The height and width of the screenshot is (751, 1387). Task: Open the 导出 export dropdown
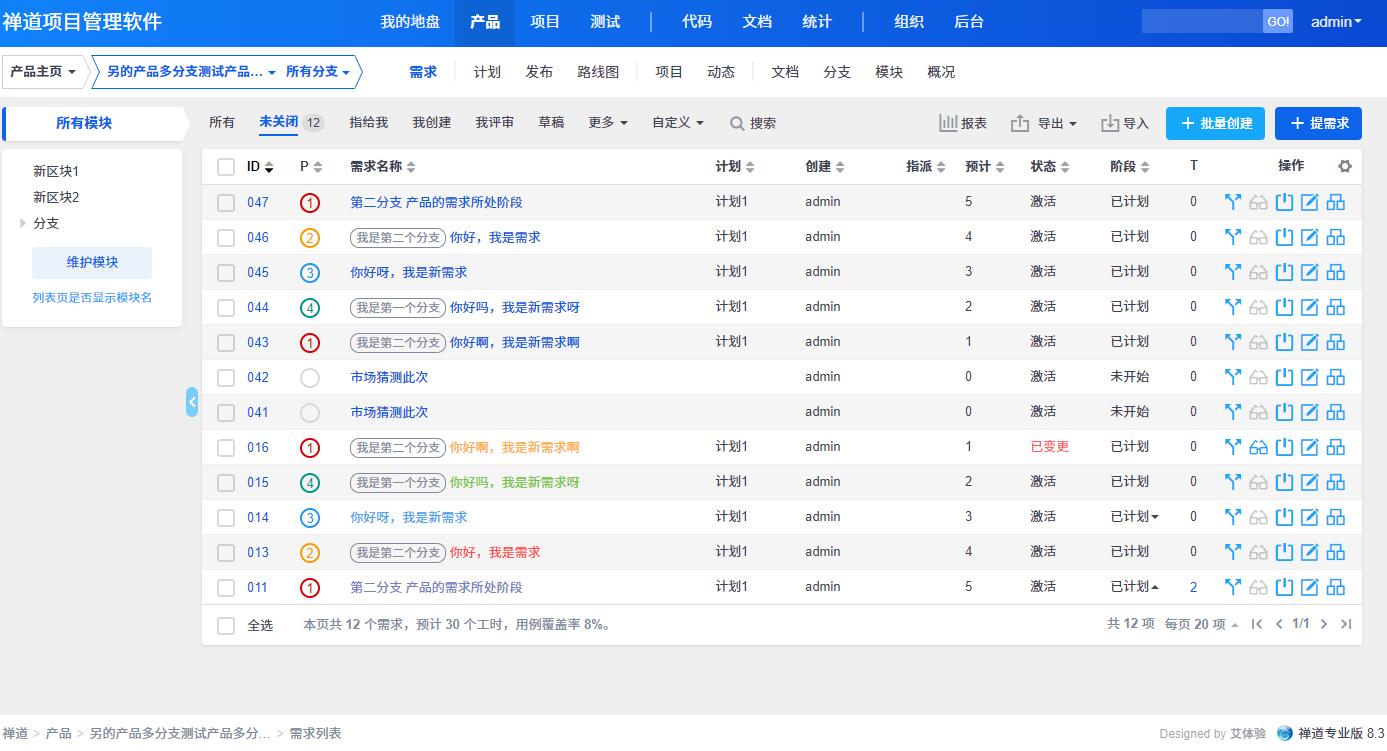coord(1044,123)
